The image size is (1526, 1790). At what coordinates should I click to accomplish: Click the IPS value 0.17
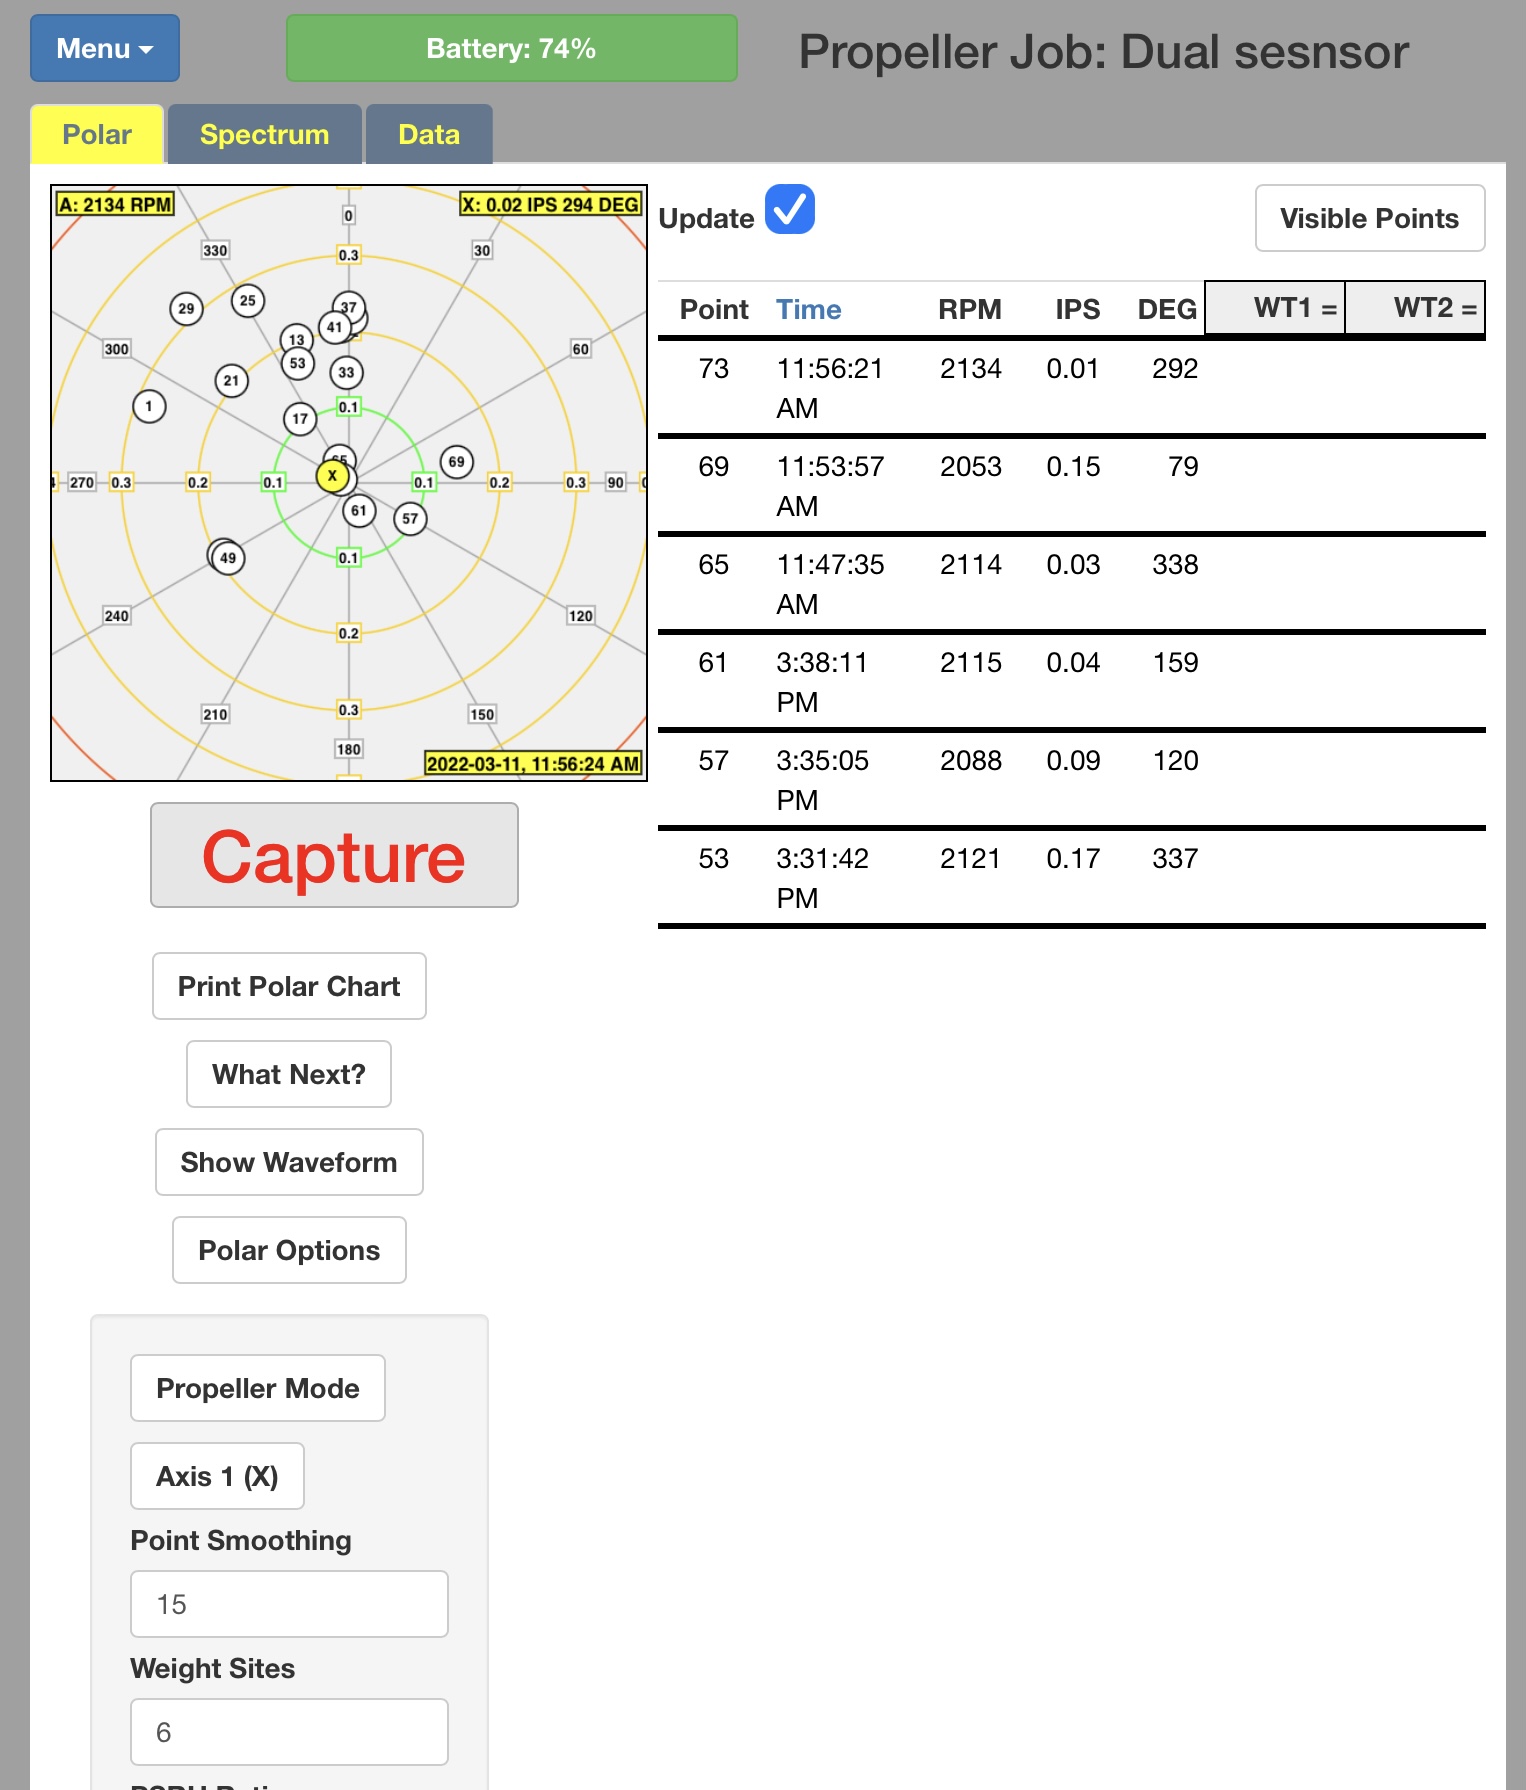(1073, 859)
